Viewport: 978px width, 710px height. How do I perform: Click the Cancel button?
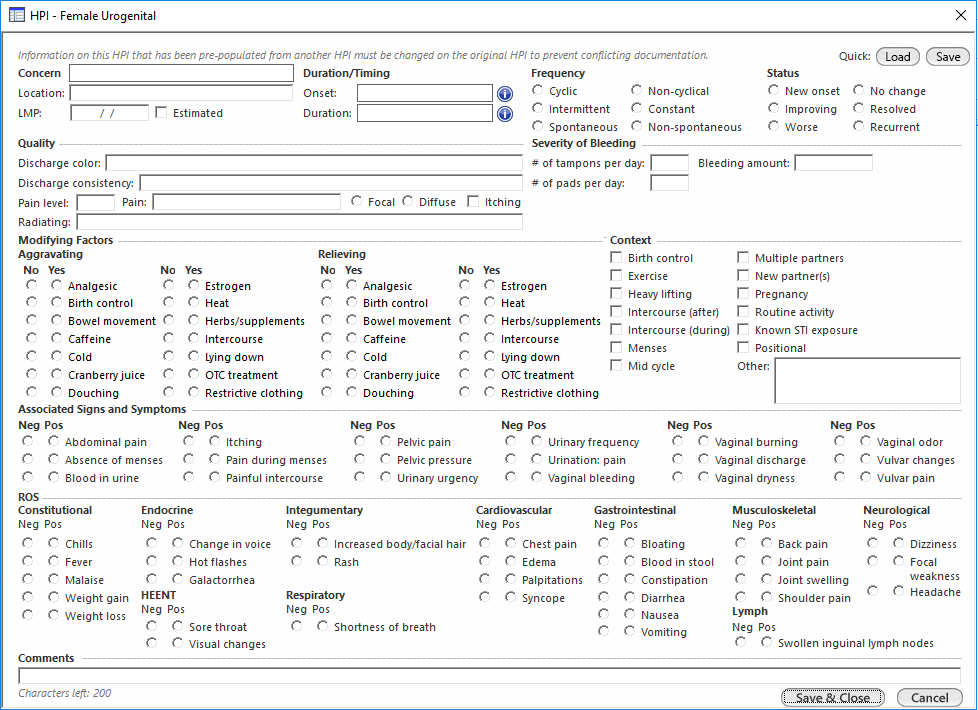[929, 698]
